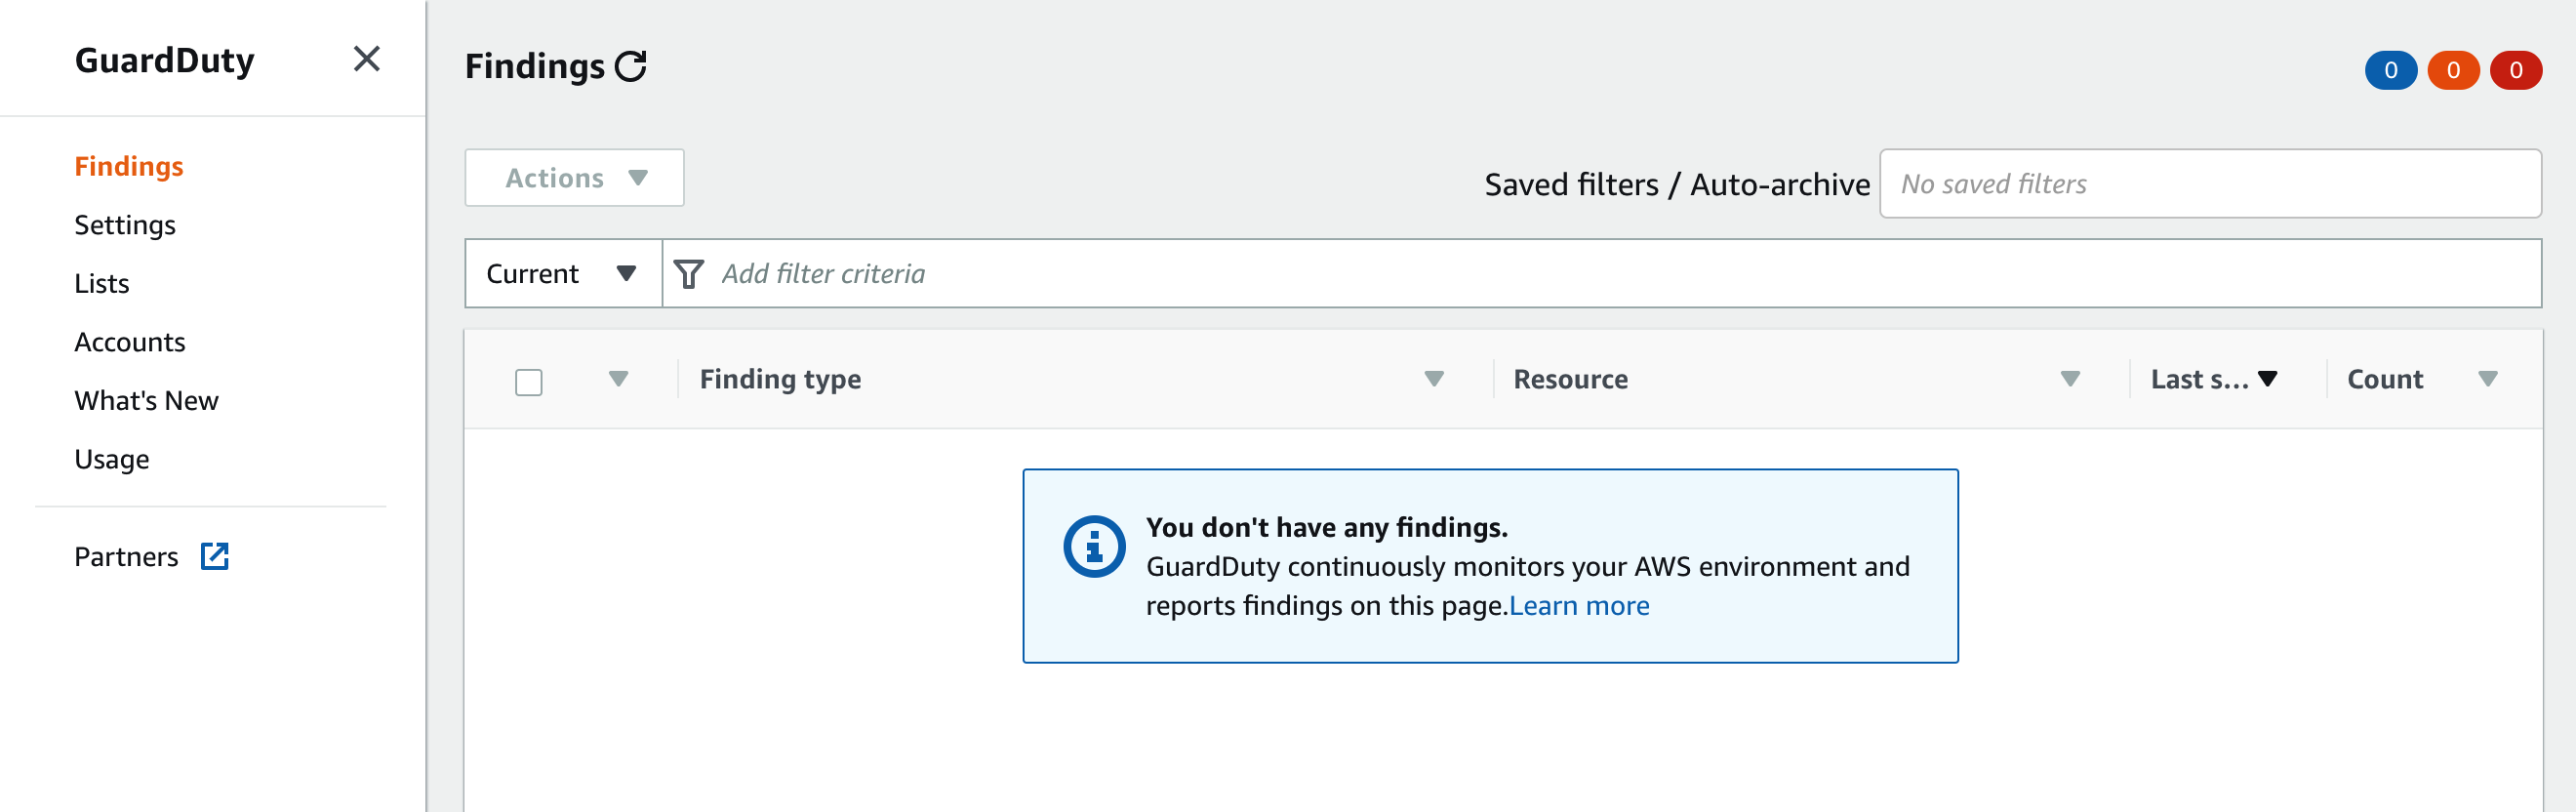Follow the Learn more link
The width and height of the screenshot is (2576, 812).
tap(1579, 606)
